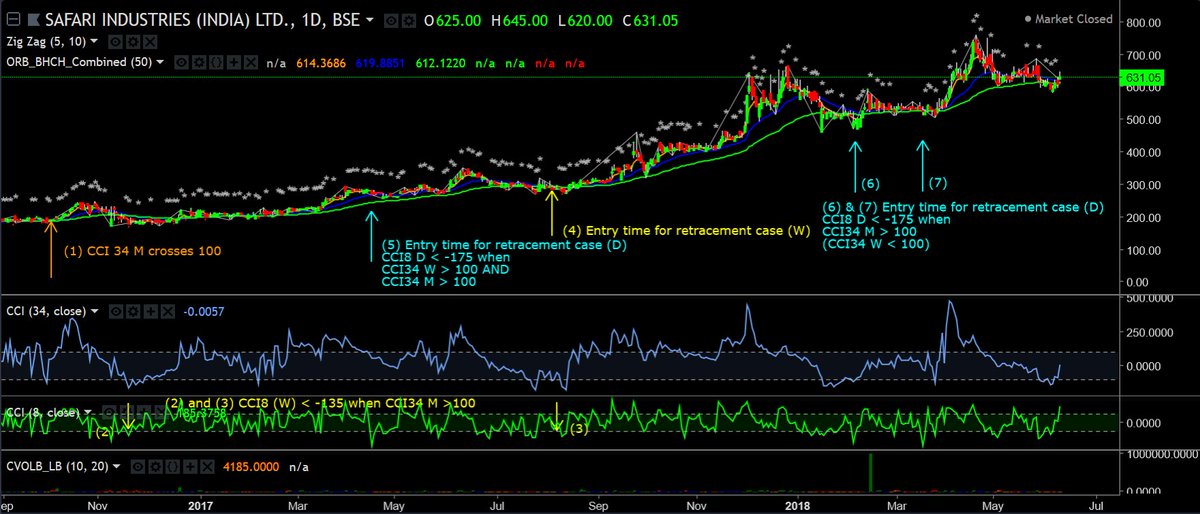
Task: Collapse the chart legend with the minus box
Action: 14,20
